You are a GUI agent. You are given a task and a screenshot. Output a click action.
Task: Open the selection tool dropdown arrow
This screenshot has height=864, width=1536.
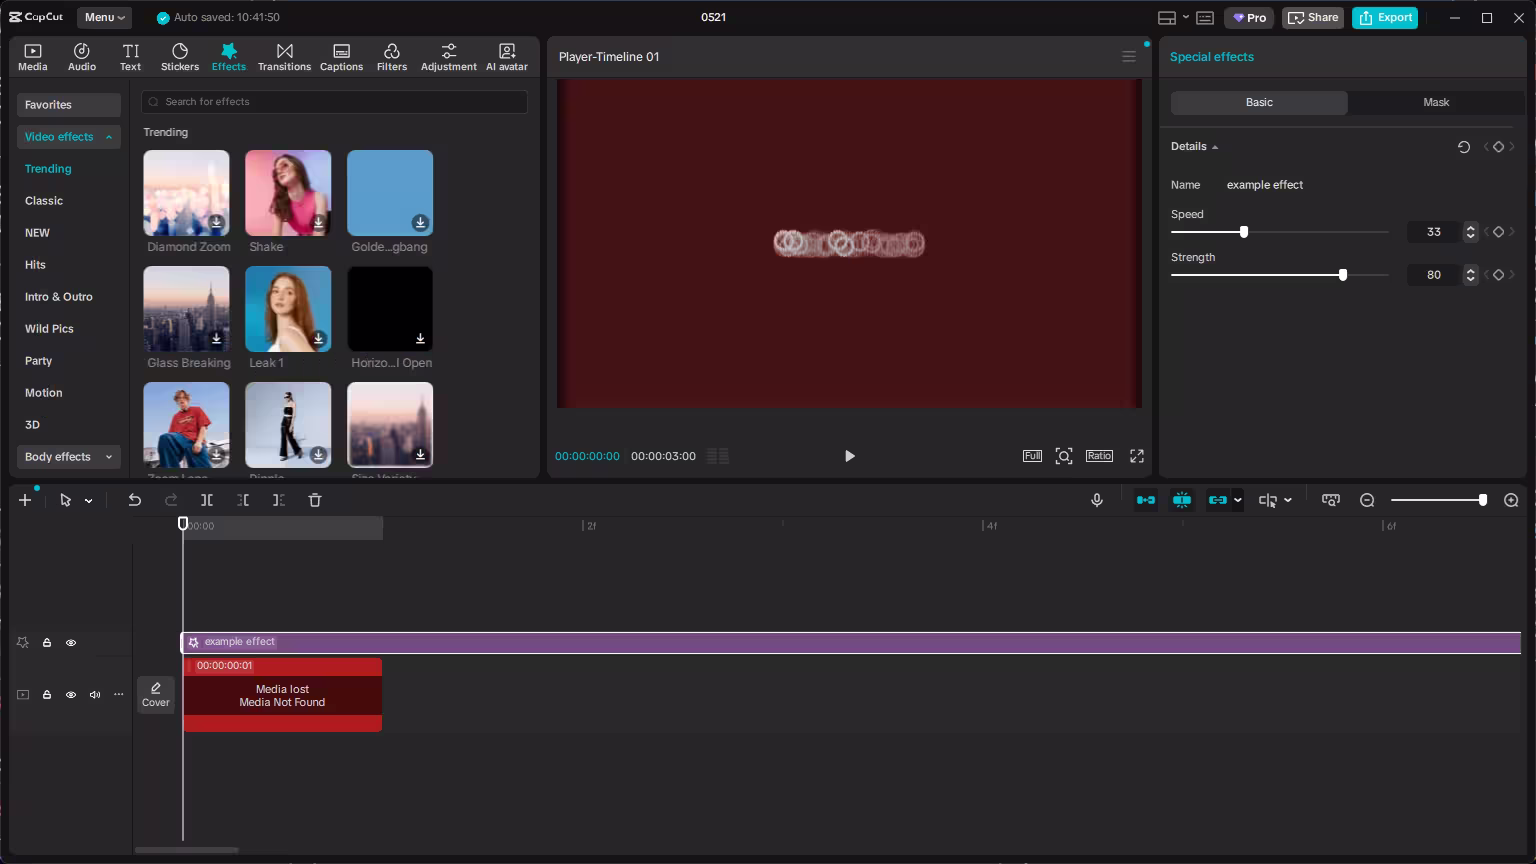89,501
